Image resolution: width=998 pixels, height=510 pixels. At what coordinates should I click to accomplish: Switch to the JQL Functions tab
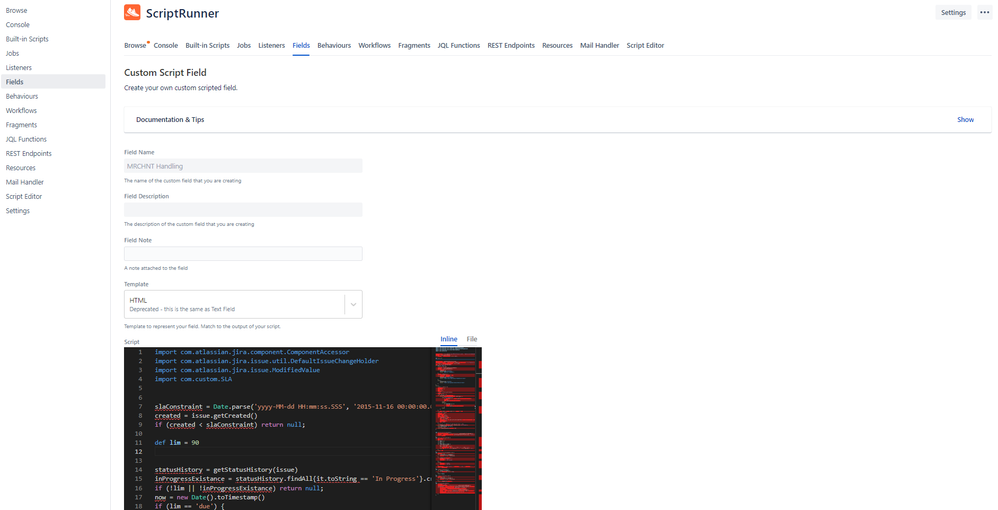[x=459, y=45]
